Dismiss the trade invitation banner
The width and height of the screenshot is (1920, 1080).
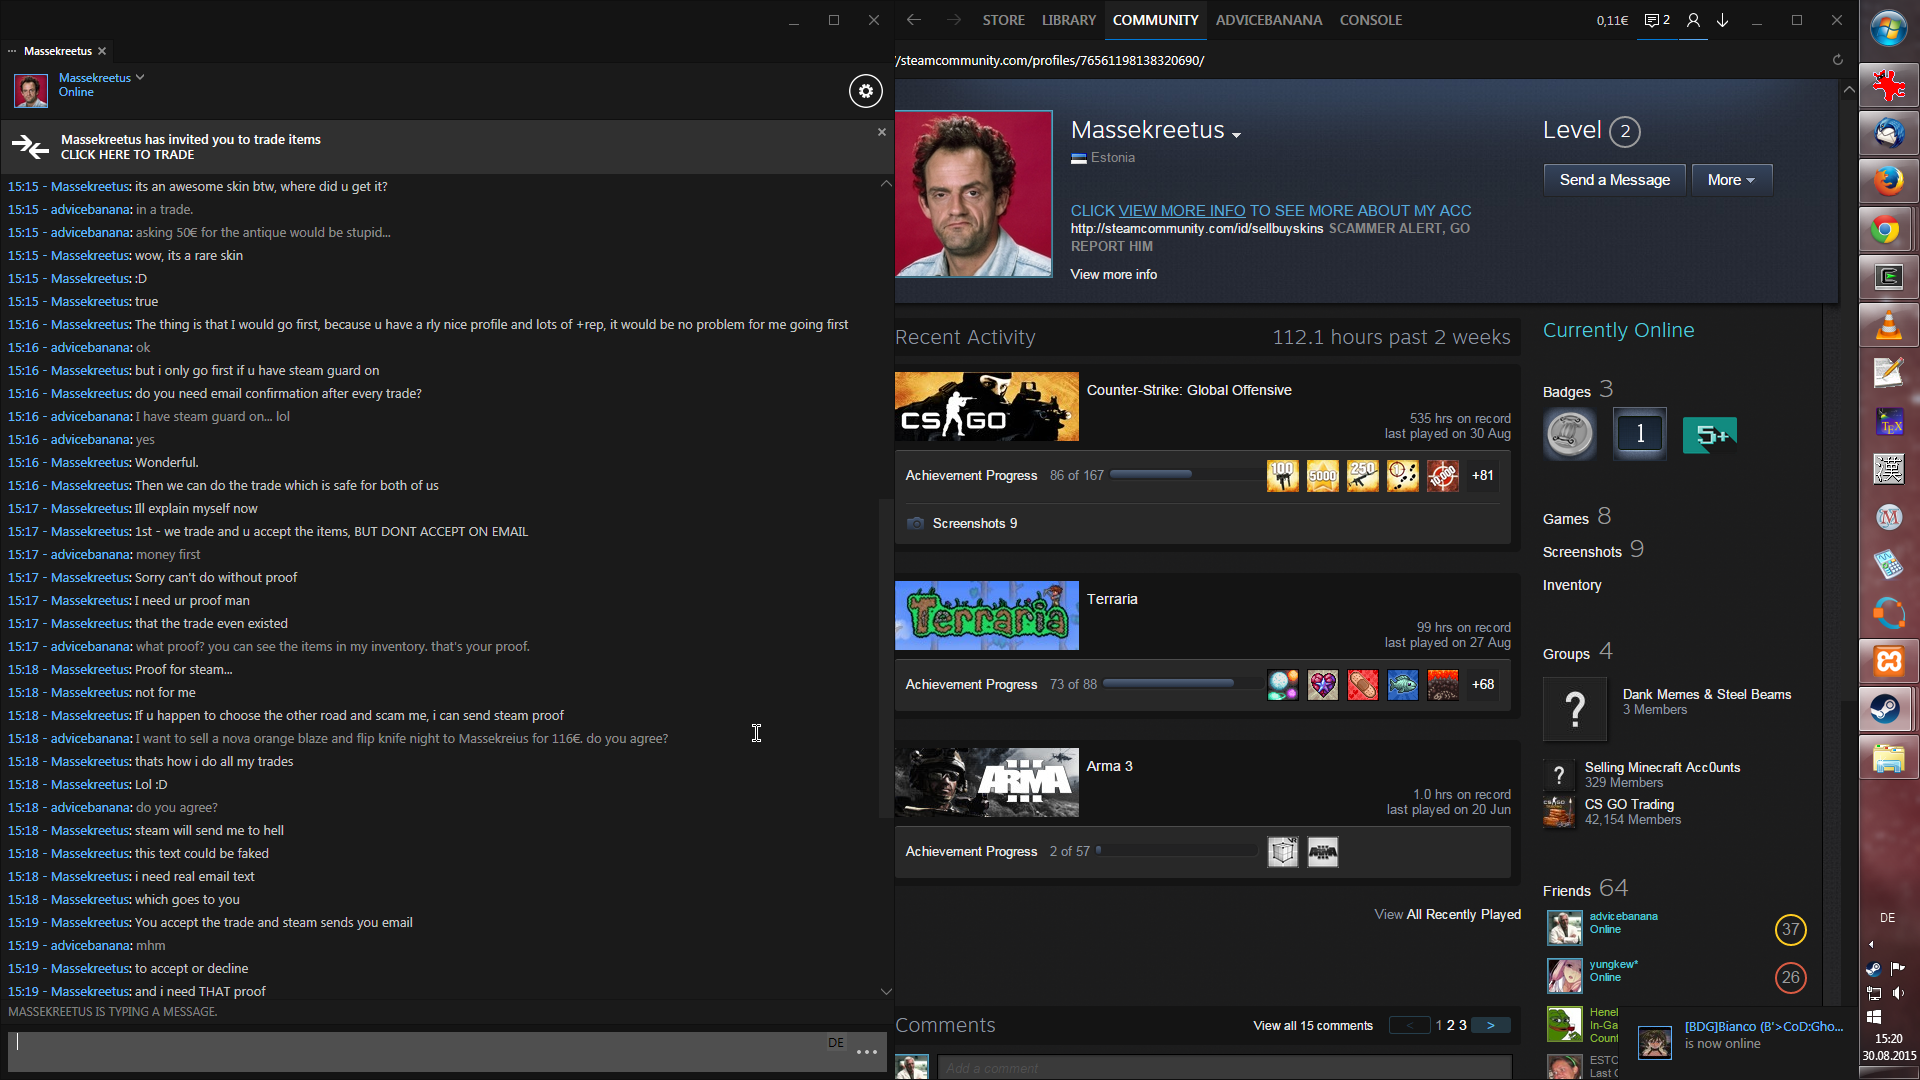click(881, 132)
